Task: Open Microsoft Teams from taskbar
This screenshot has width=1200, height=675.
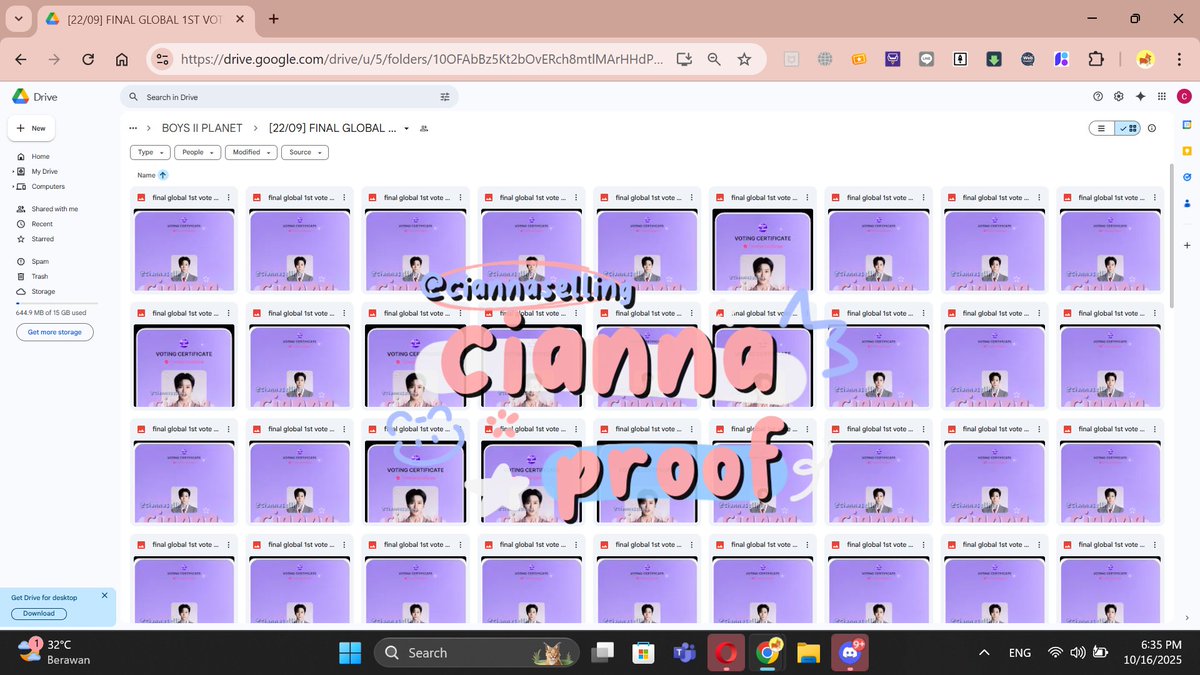Action: pyautogui.click(x=684, y=652)
